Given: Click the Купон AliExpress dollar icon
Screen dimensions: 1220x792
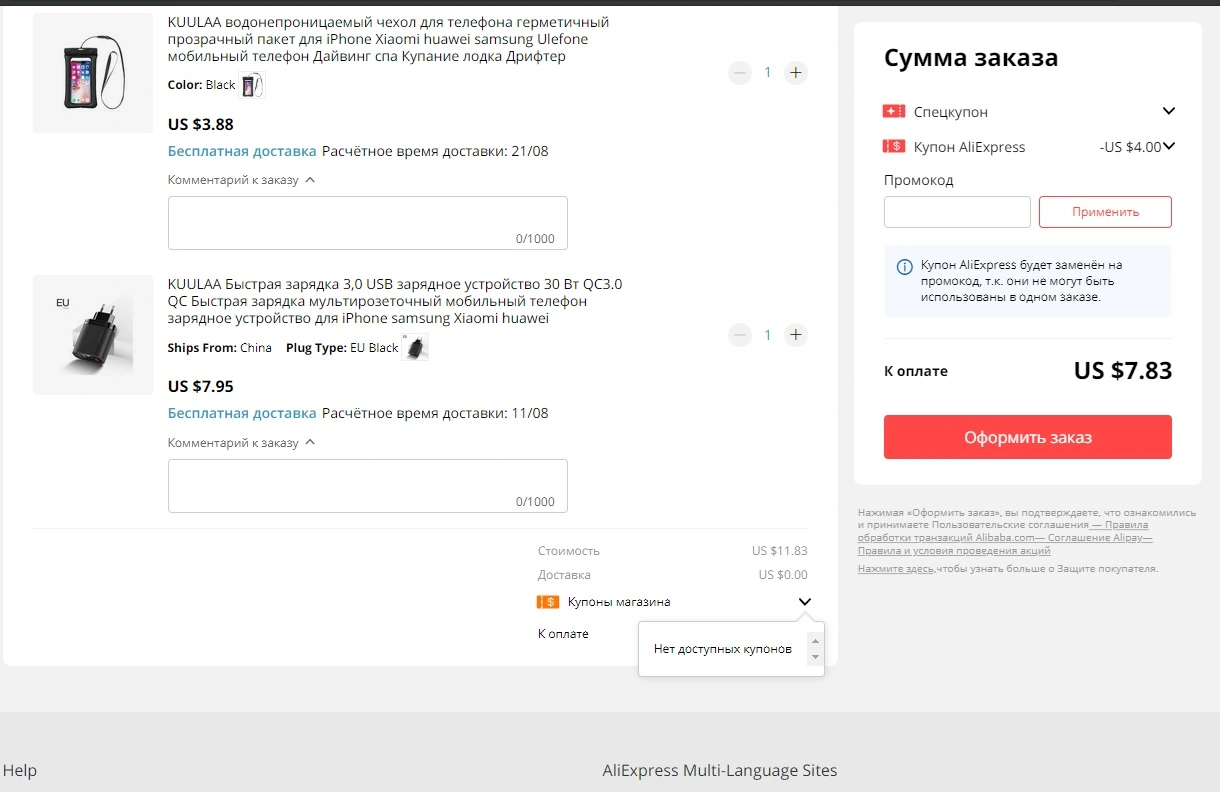Looking at the screenshot, I should pos(894,147).
